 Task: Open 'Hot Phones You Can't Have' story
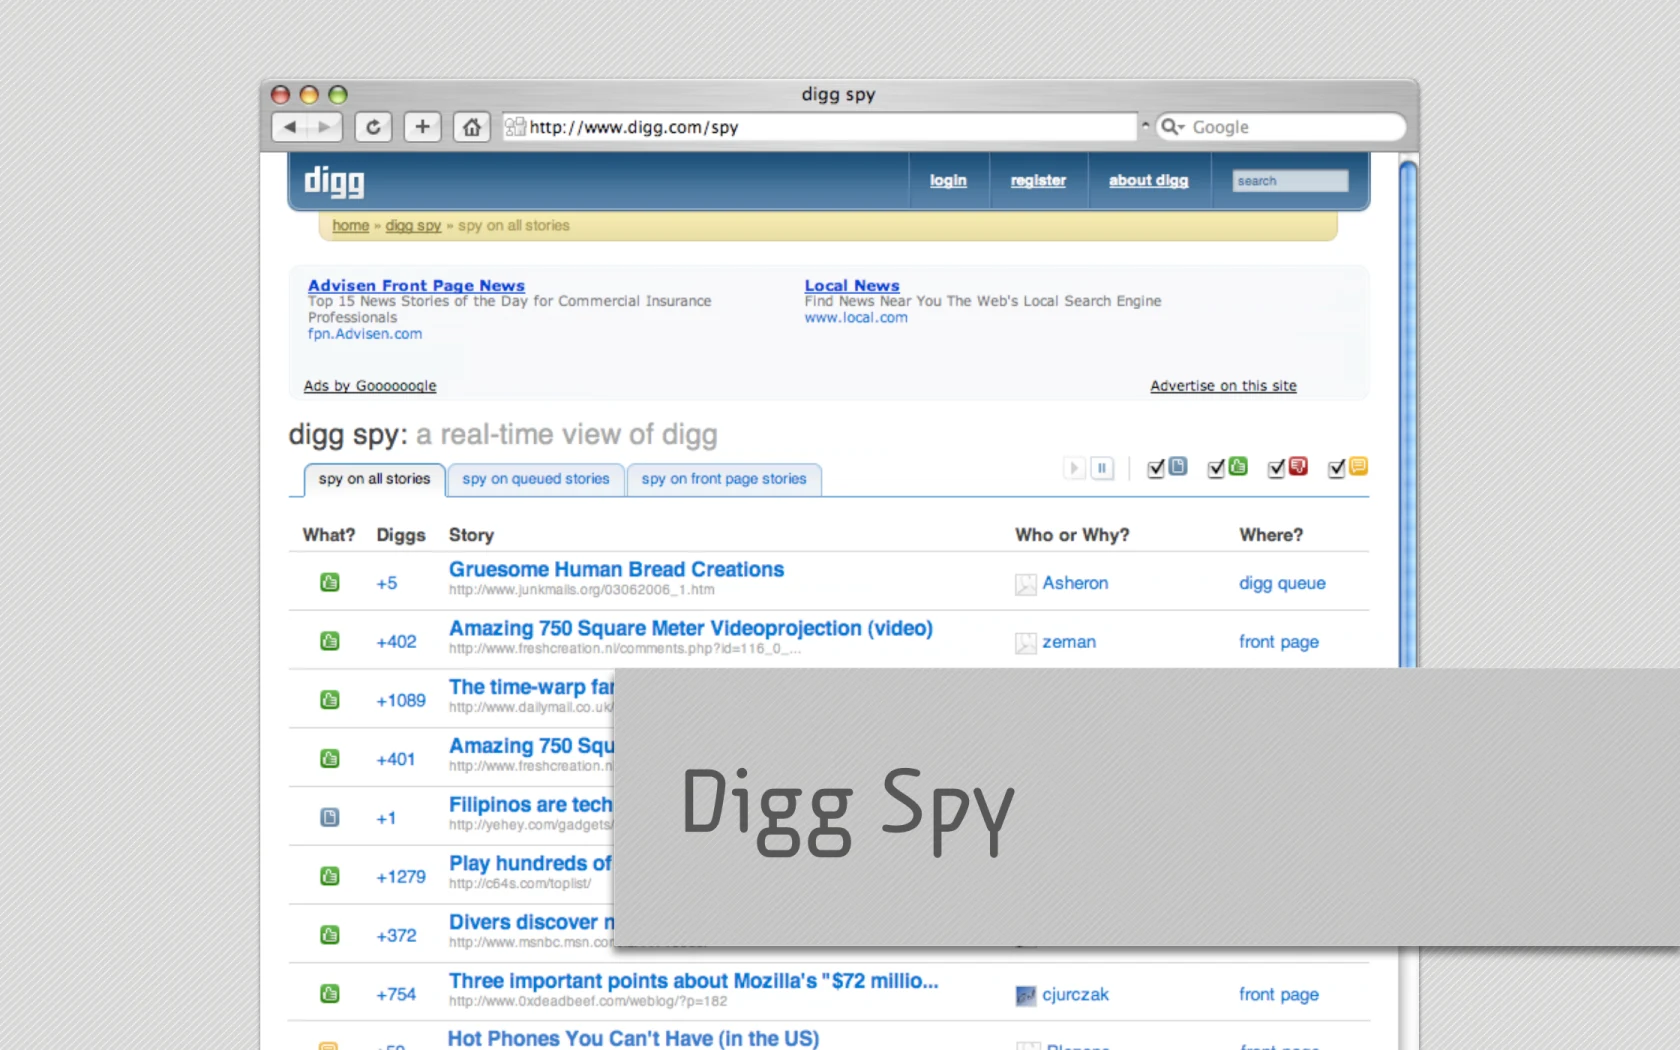click(633, 1038)
